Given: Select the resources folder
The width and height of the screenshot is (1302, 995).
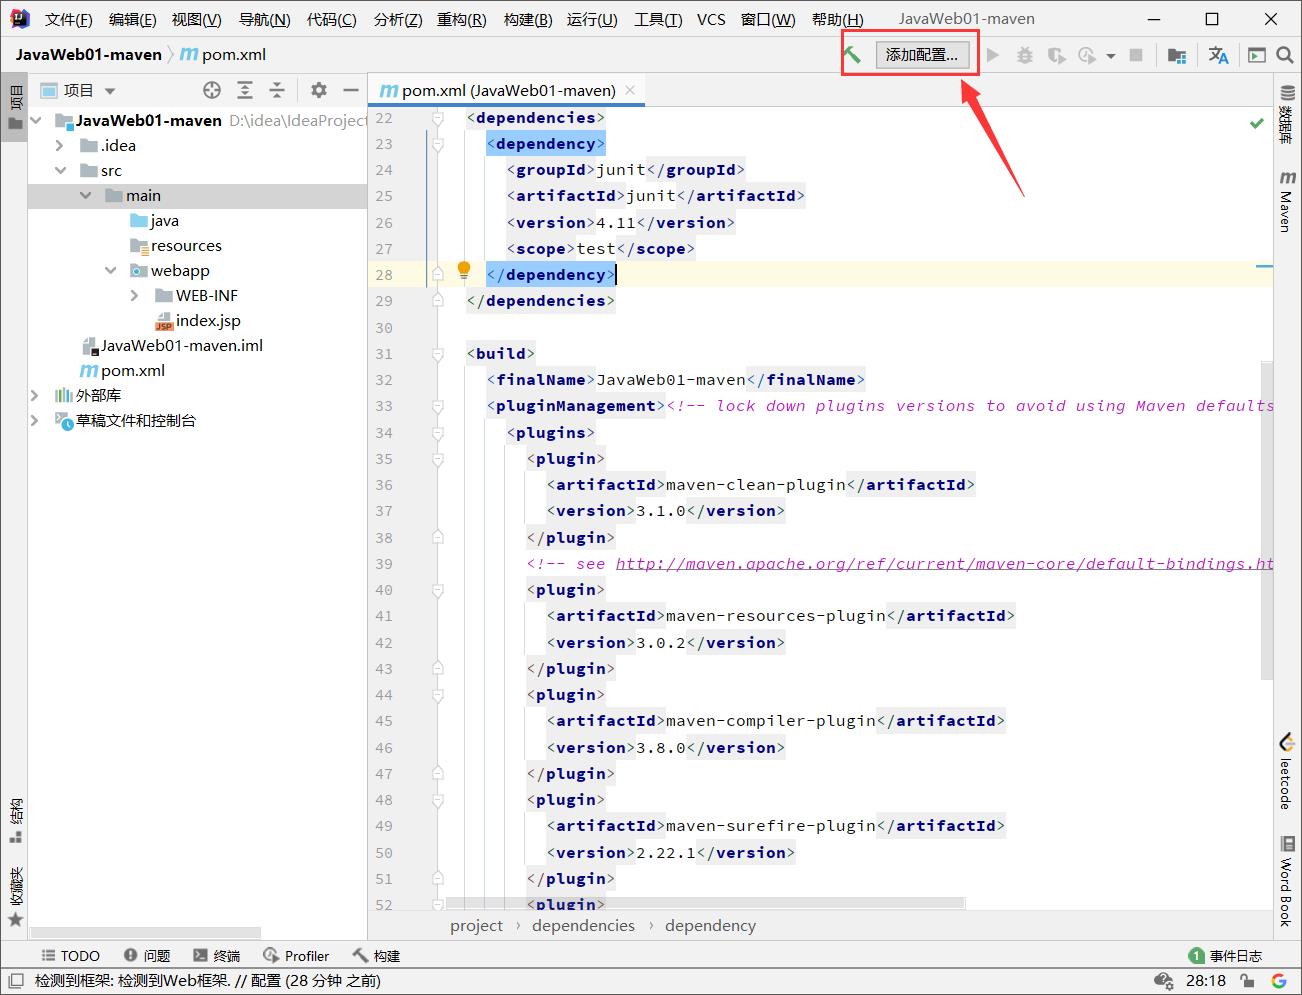Looking at the screenshot, I should tap(176, 245).
